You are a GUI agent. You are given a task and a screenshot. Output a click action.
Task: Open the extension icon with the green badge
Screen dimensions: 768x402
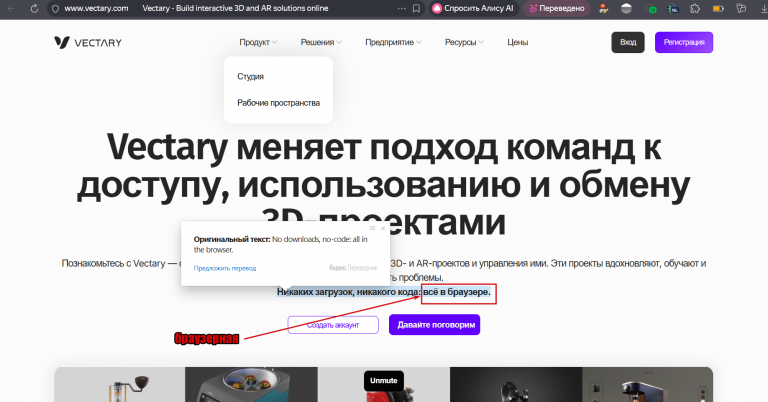650,8
